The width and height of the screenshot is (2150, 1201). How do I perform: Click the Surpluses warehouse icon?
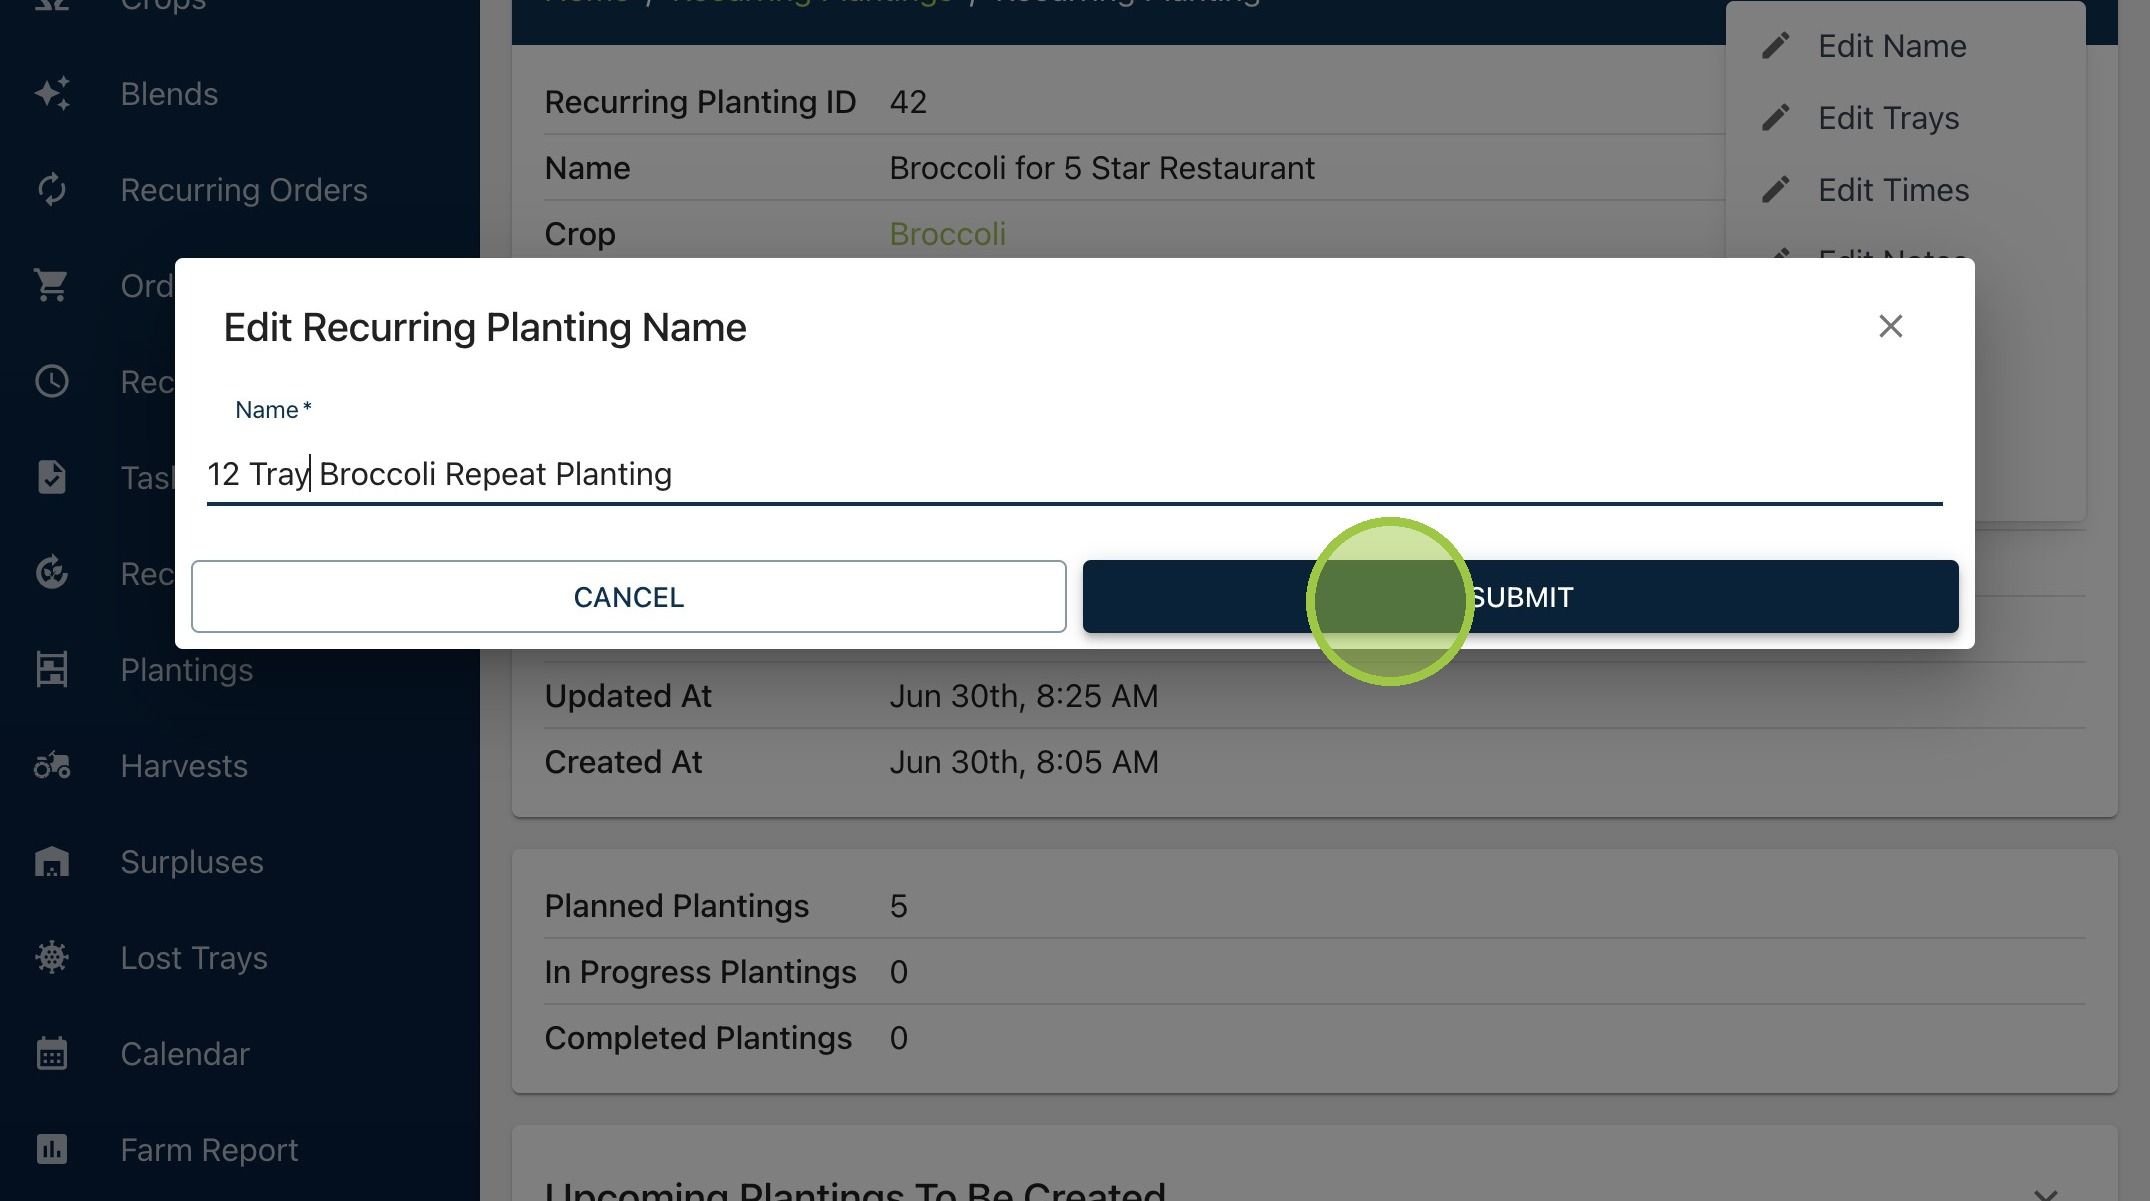pyautogui.click(x=52, y=862)
